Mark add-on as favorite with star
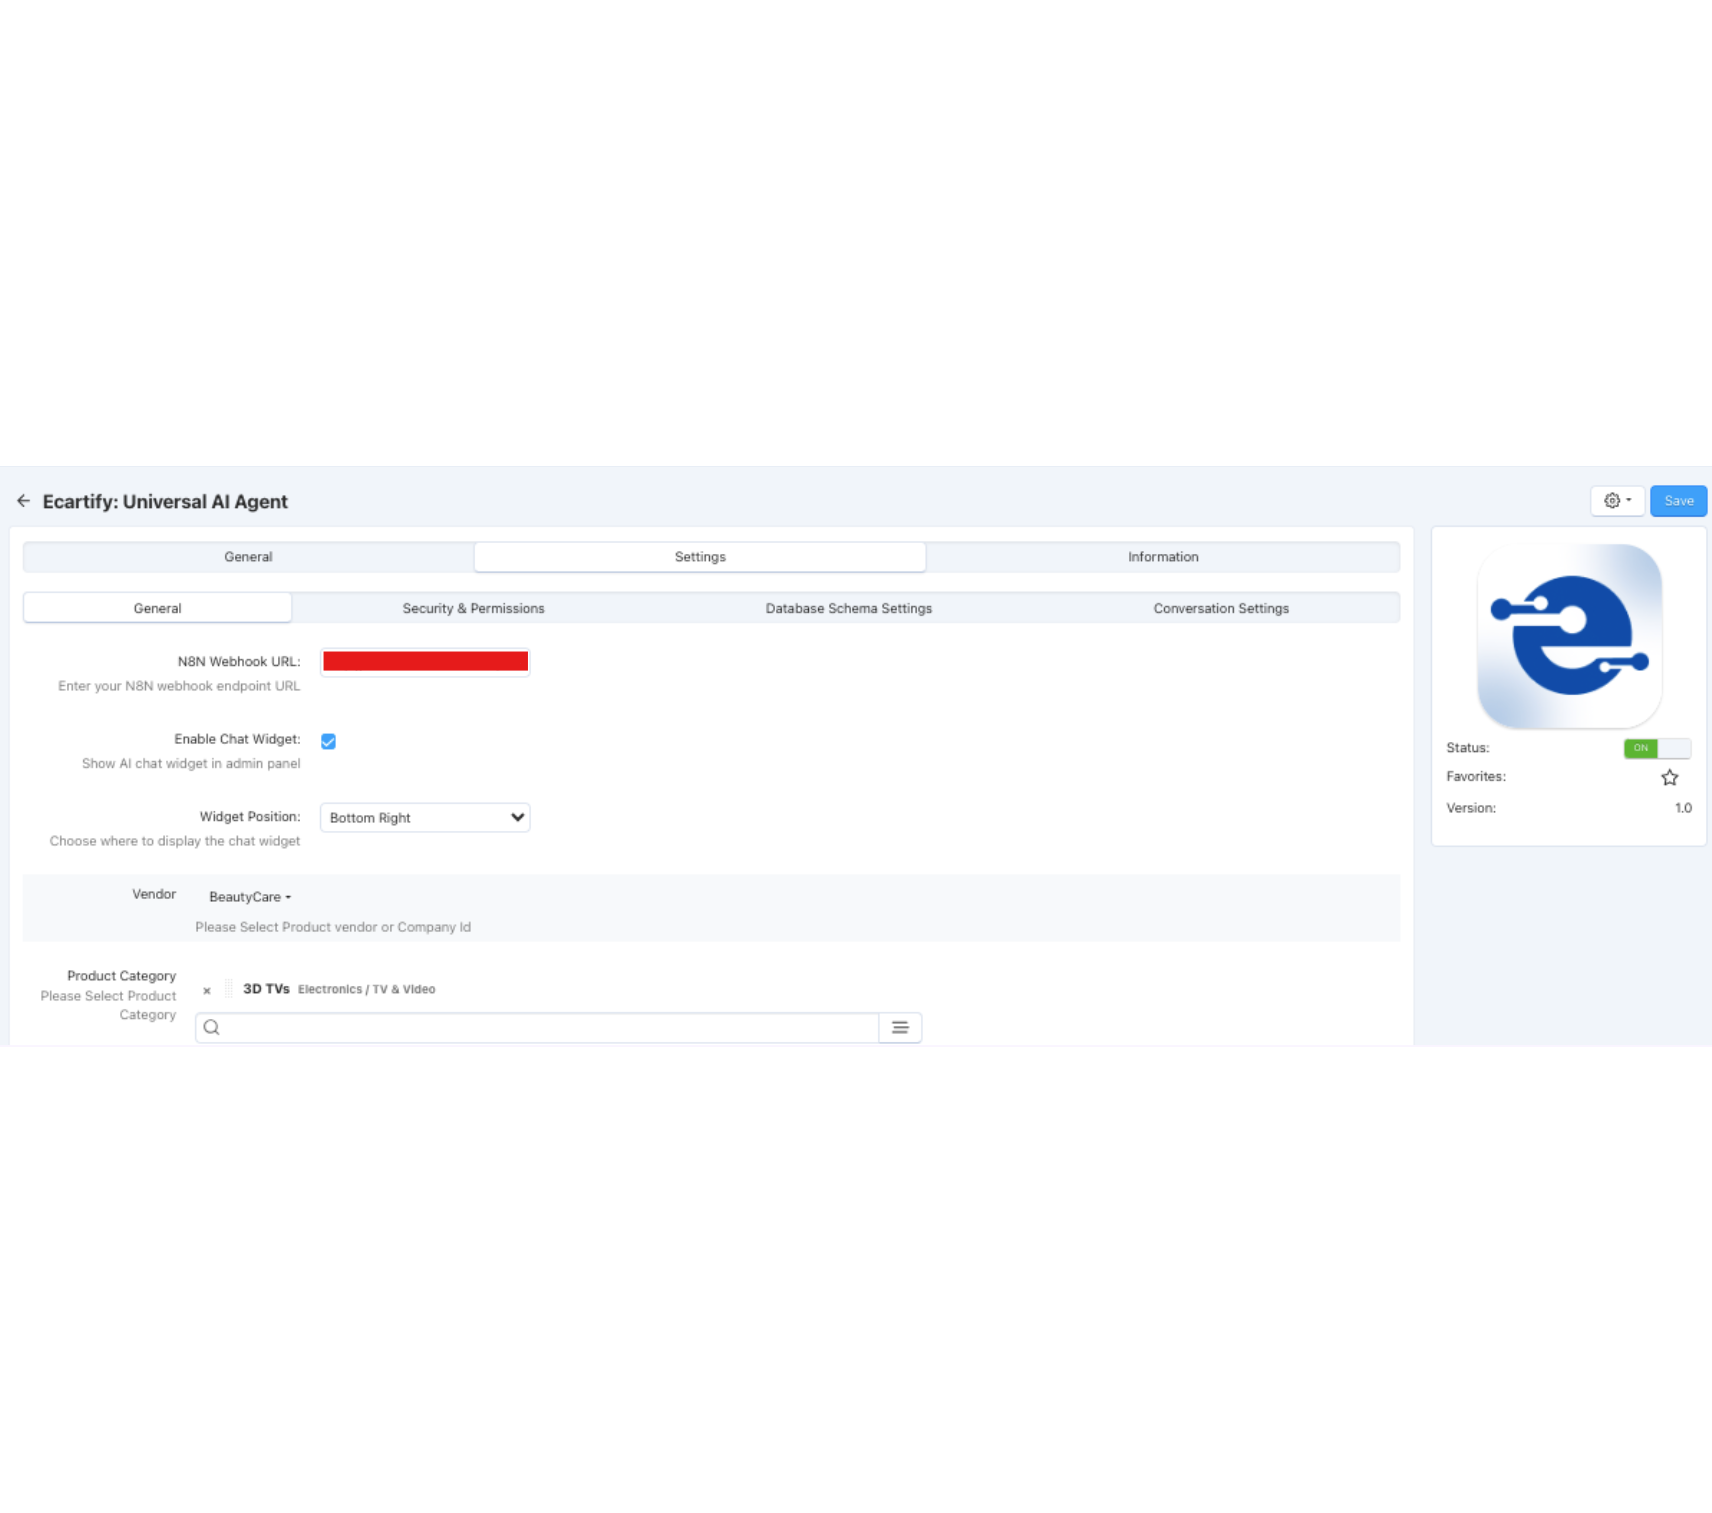The width and height of the screenshot is (1712, 1513). [x=1669, y=777]
